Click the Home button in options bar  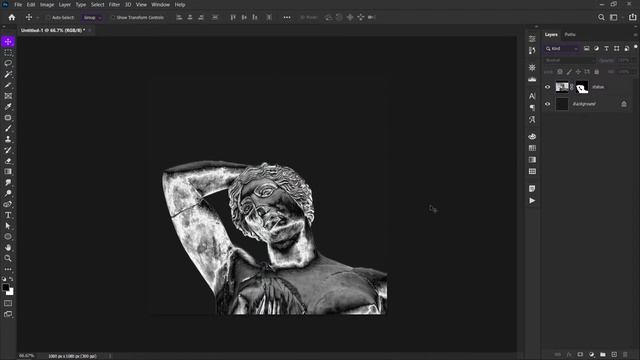[12, 17]
